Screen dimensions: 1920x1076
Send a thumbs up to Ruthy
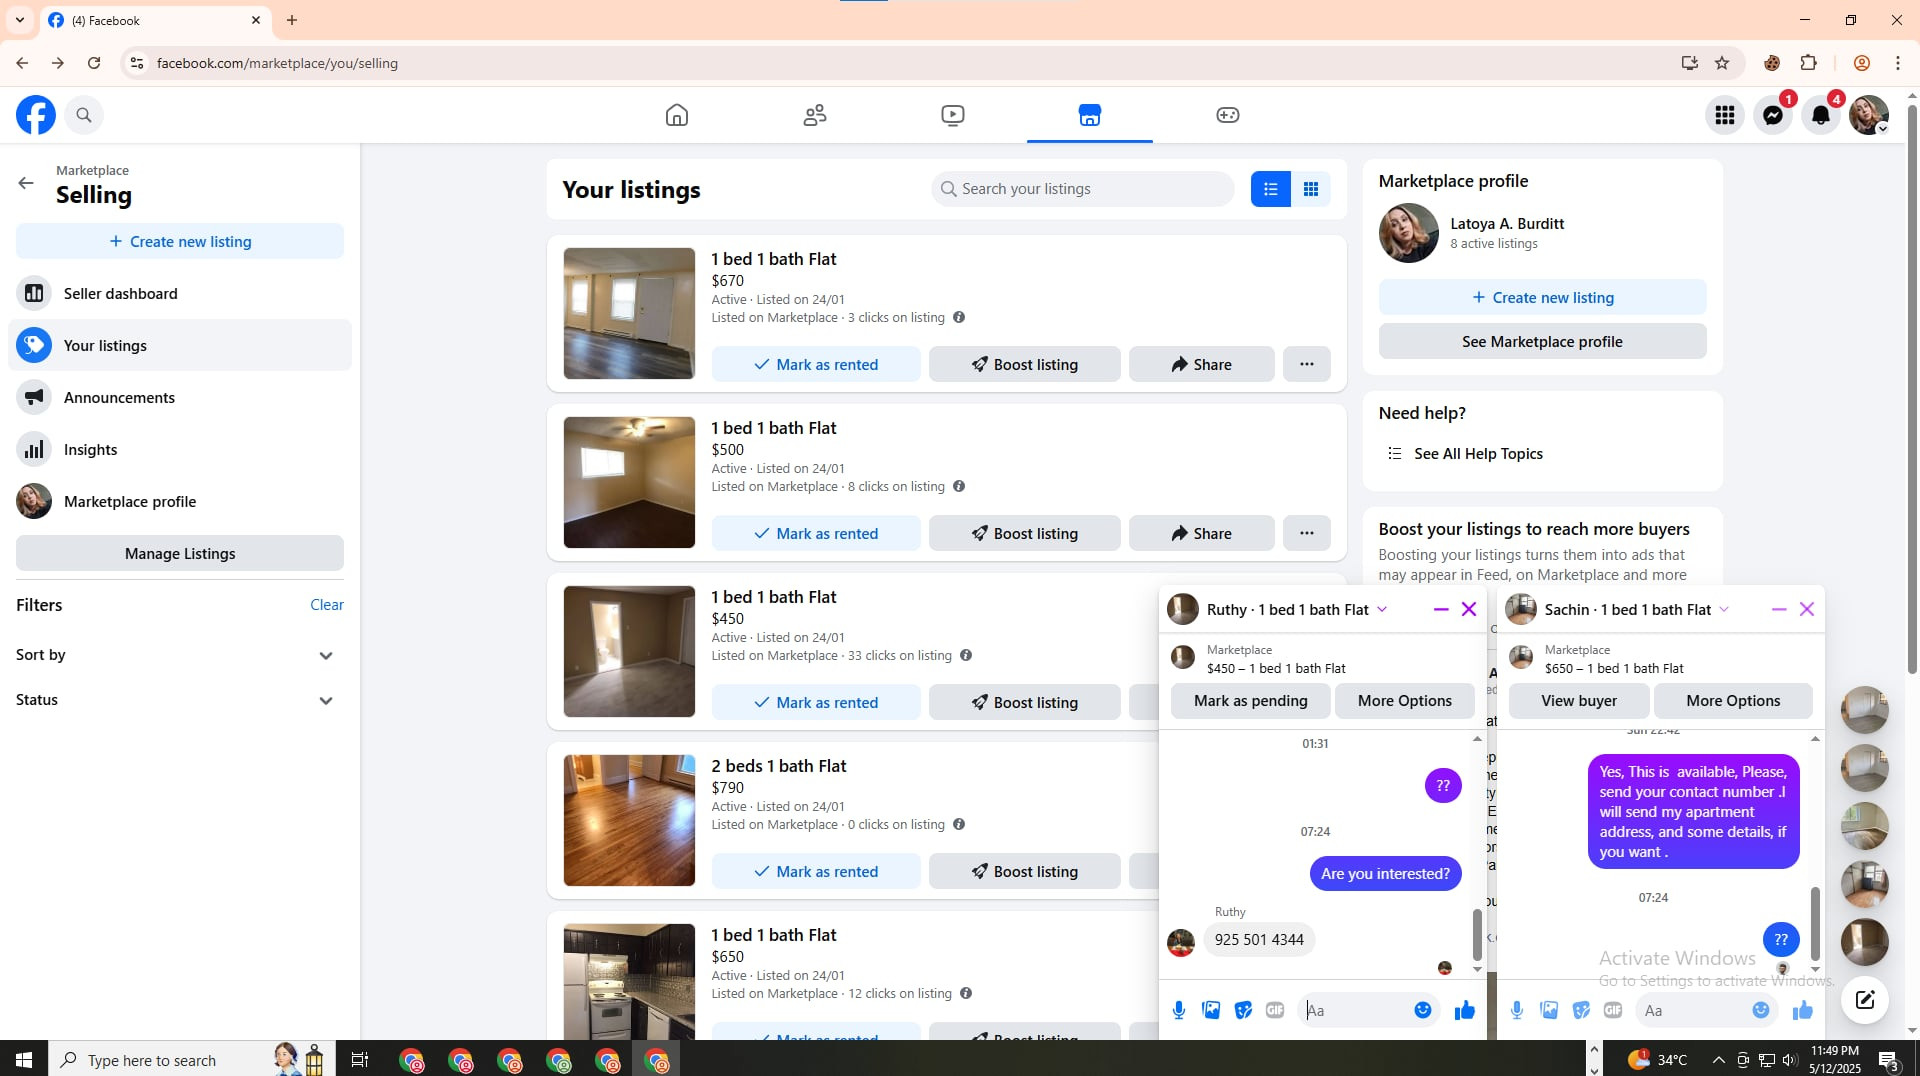click(x=1465, y=1010)
